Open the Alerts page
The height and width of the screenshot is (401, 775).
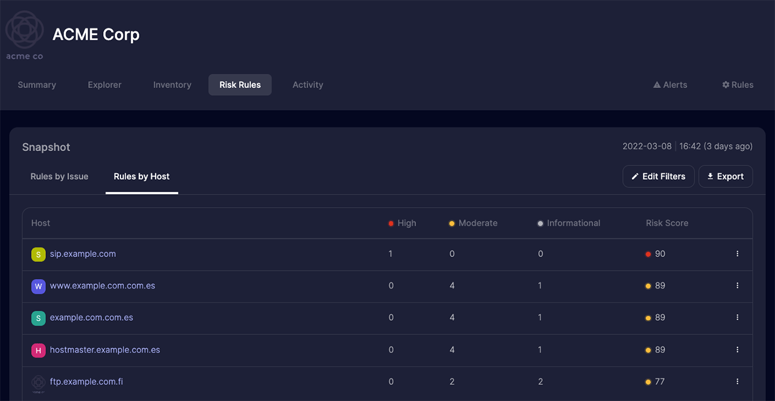(x=670, y=85)
